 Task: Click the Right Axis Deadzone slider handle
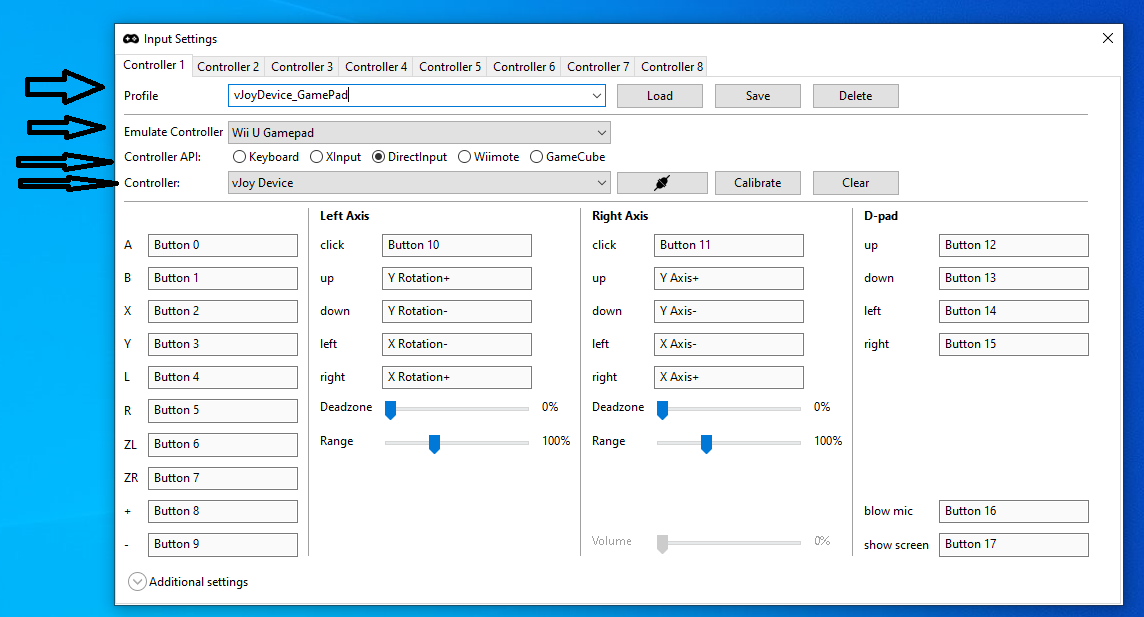pyautogui.click(x=662, y=410)
